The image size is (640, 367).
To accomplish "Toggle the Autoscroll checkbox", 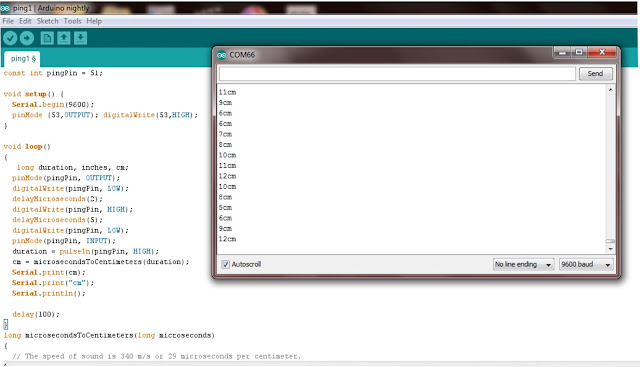I will tap(226, 265).
